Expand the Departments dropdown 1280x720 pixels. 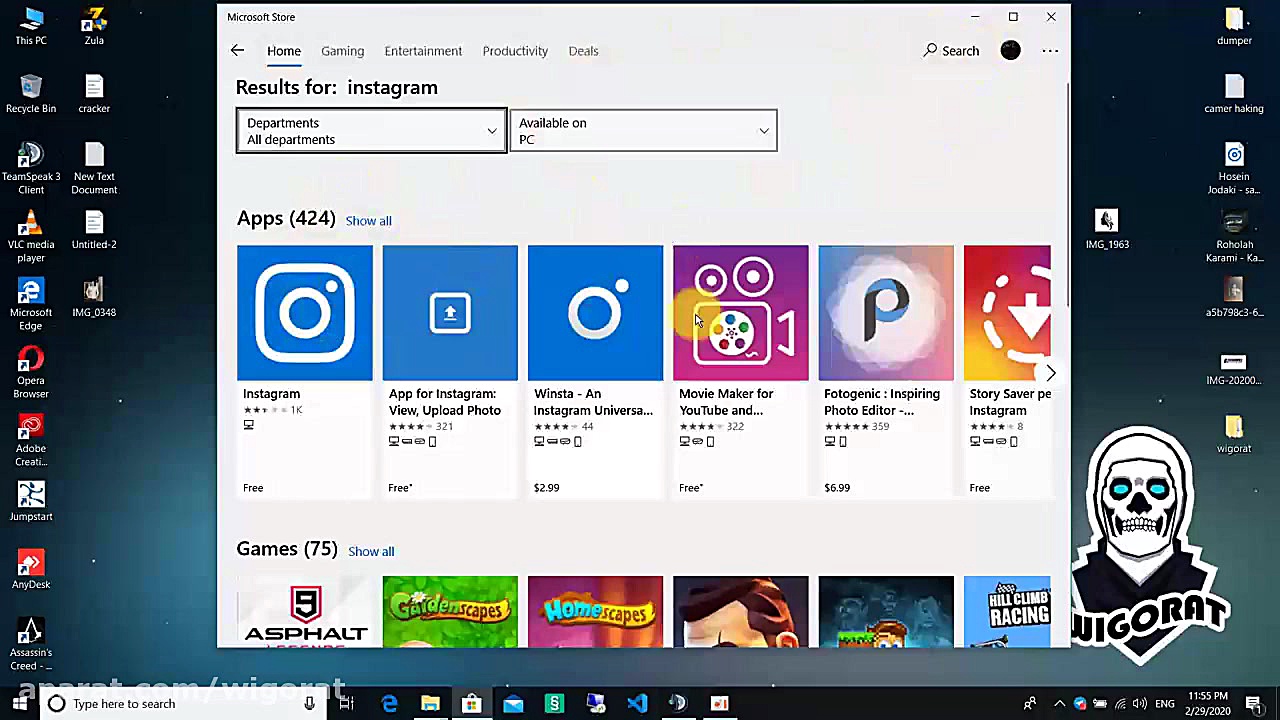pos(371,131)
